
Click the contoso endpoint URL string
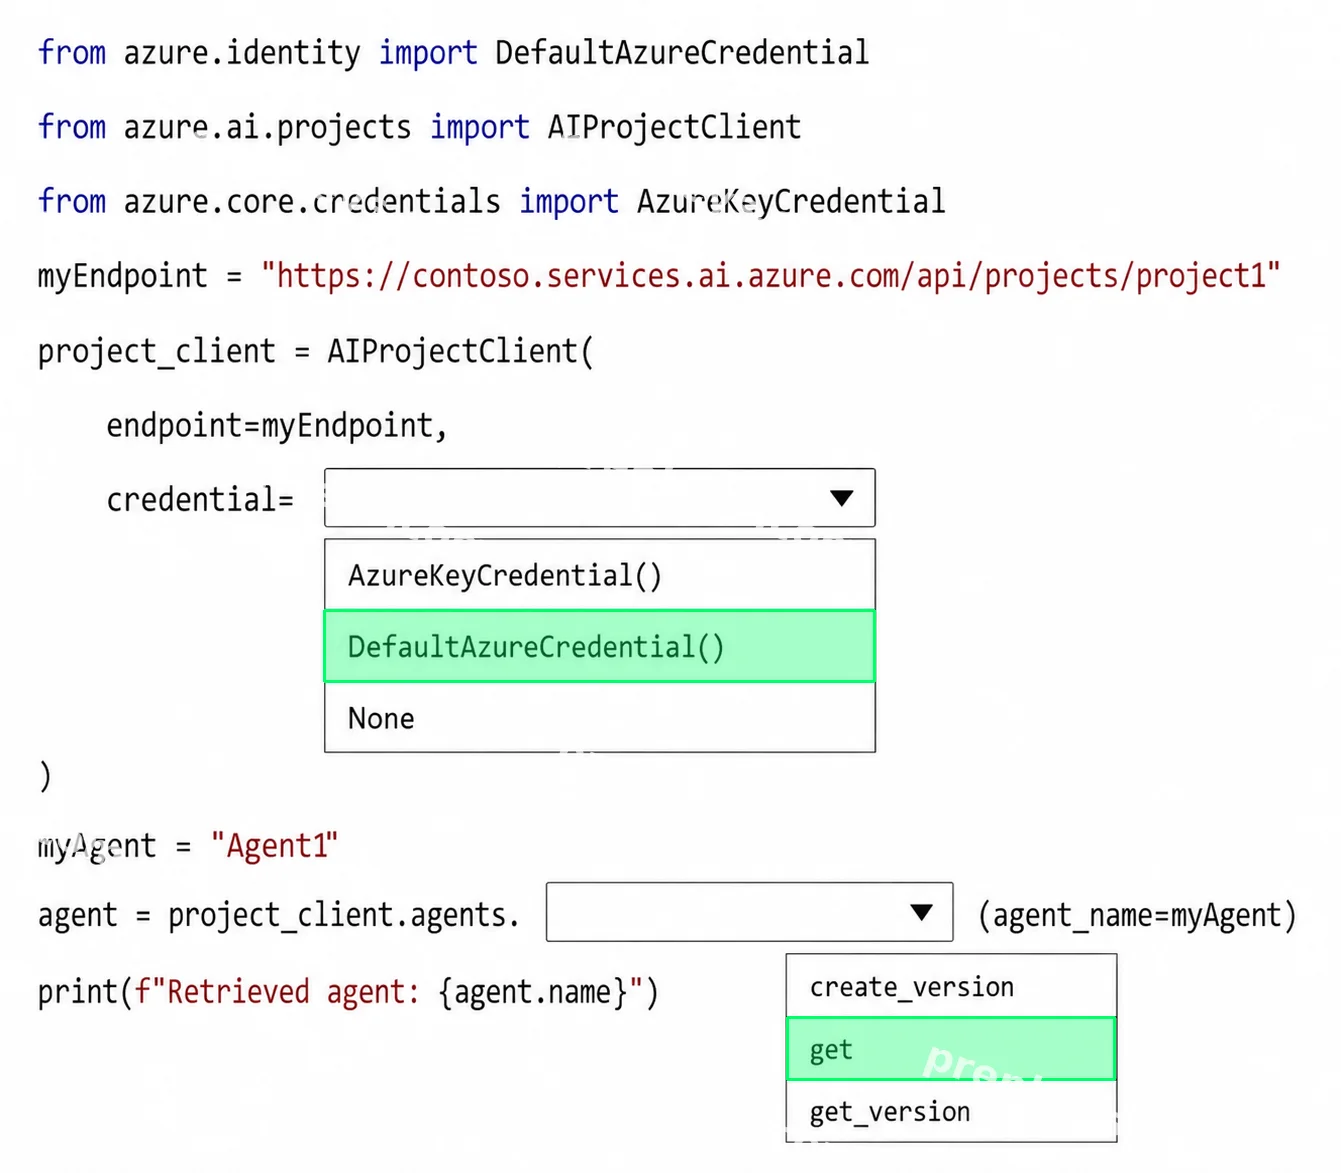770,275
